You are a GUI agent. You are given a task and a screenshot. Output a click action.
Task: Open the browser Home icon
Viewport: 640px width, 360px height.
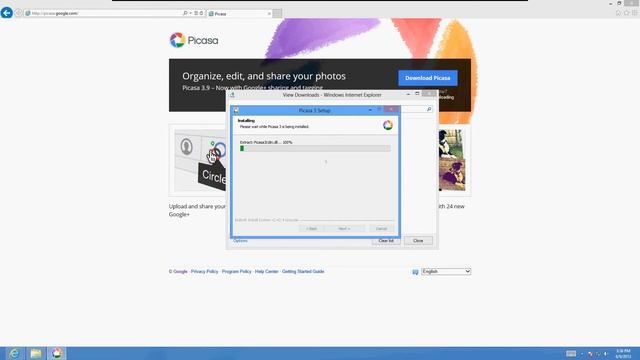618,13
